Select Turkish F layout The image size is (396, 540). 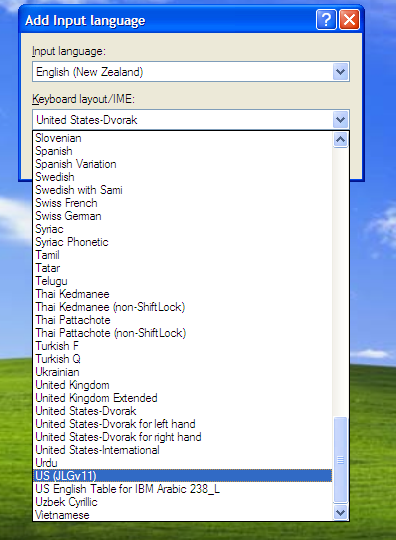[x=183, y=346]
